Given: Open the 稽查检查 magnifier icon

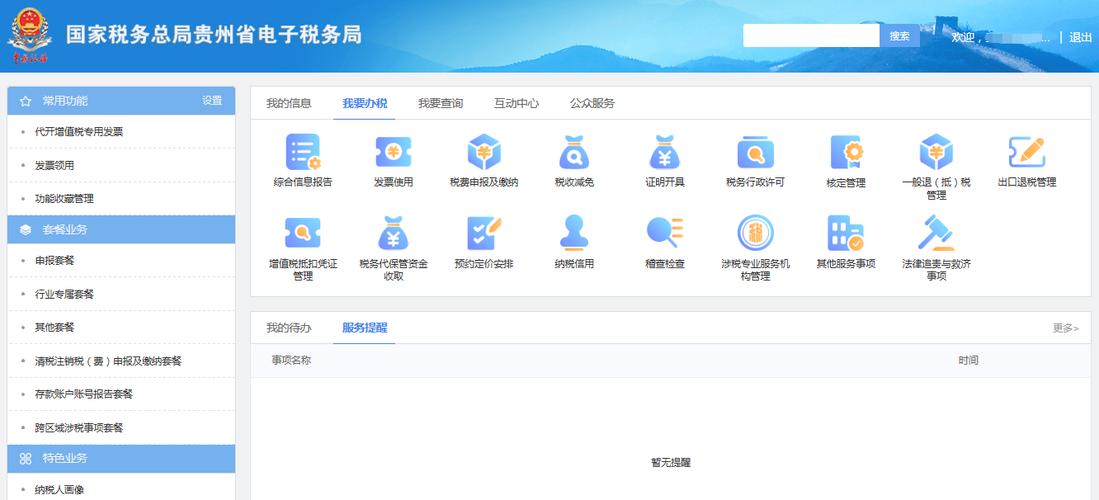Looking at the screenshot, I should (x=664, y=233).
